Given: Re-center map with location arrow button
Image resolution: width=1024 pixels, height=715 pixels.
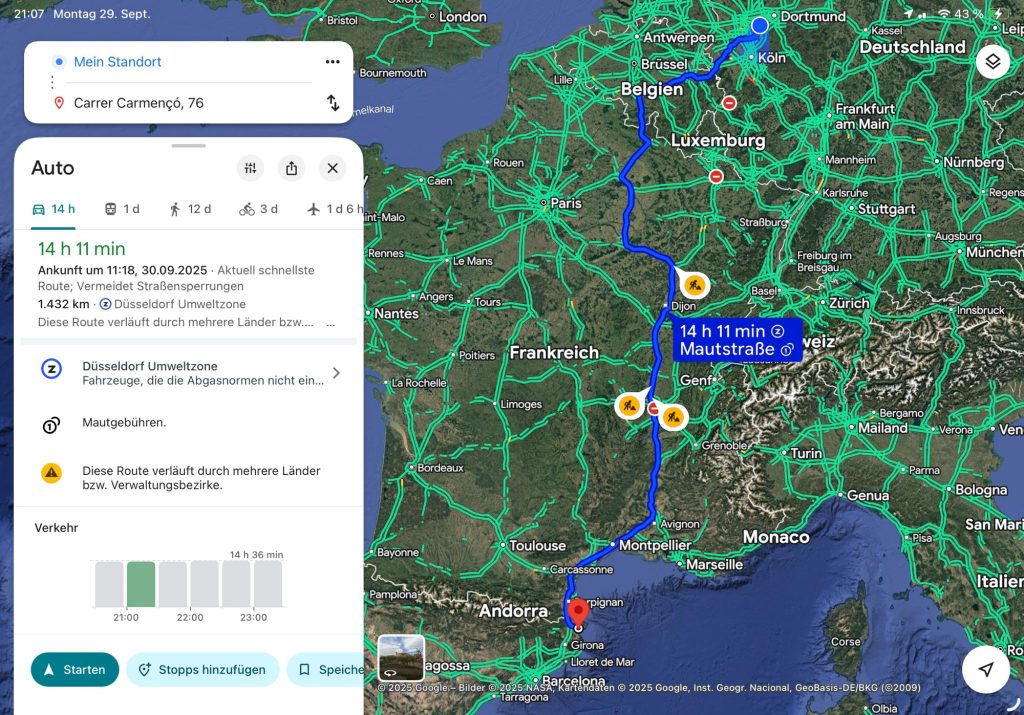Looking at the screenshot, I should pyautogui.click(x=986, y=670).
